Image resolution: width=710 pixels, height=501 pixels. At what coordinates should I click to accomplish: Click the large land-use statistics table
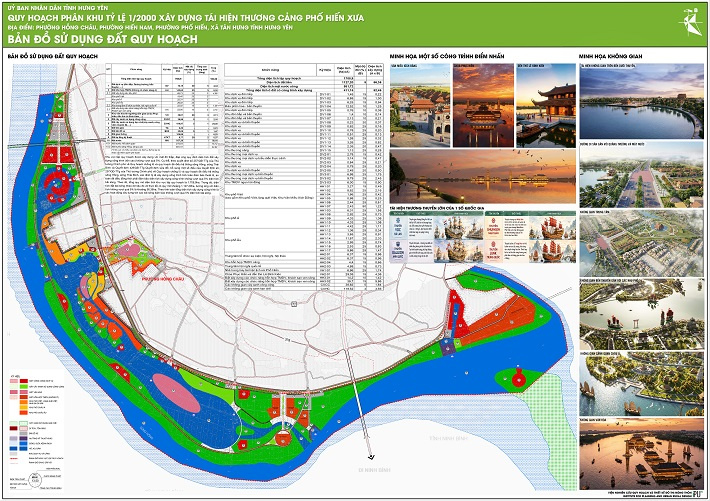tap(304, 177)
